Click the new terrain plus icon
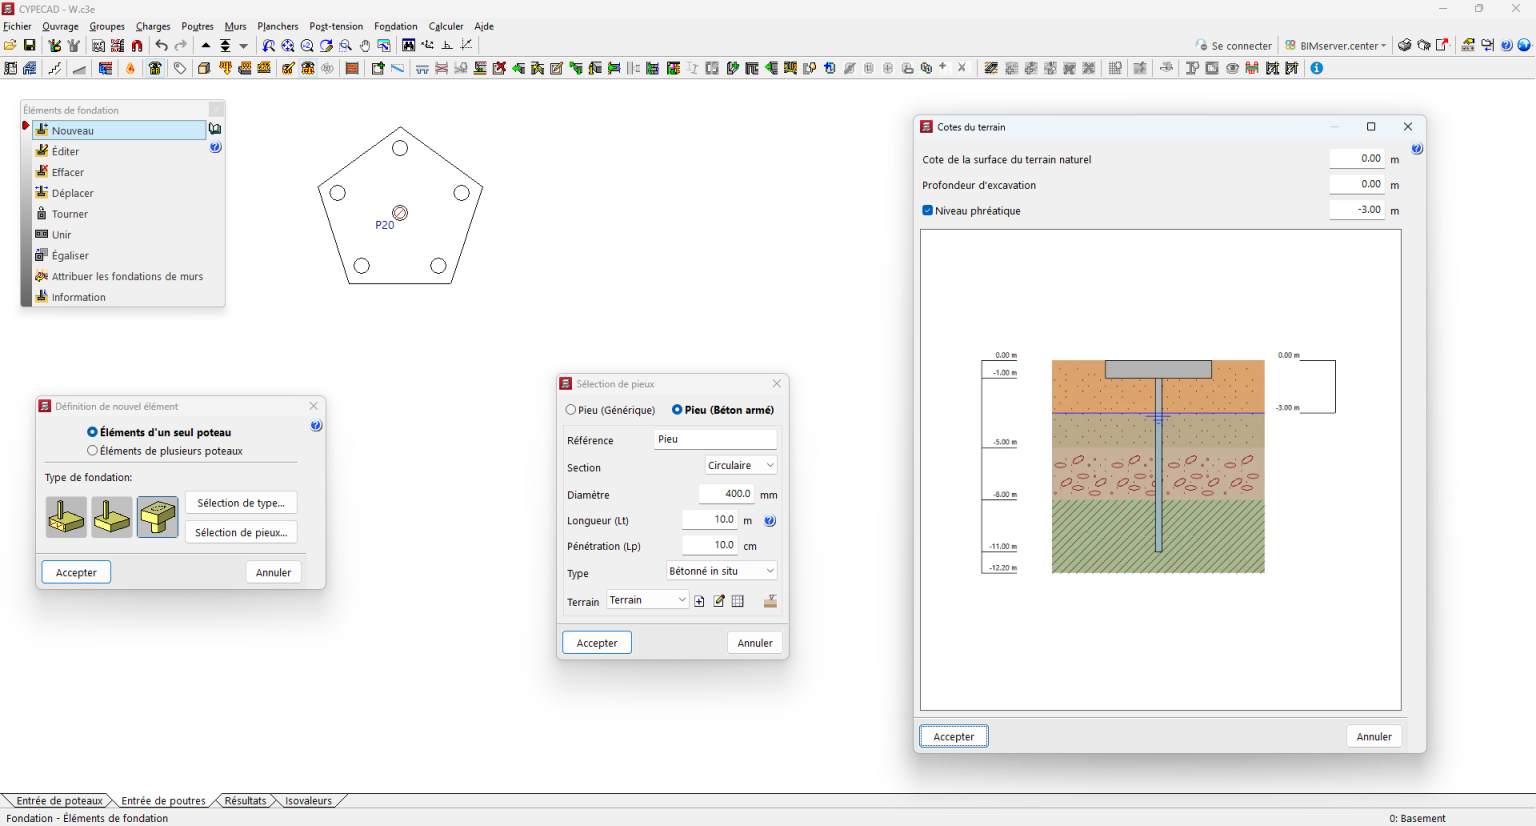The image size is (1536, 826). 699,601
